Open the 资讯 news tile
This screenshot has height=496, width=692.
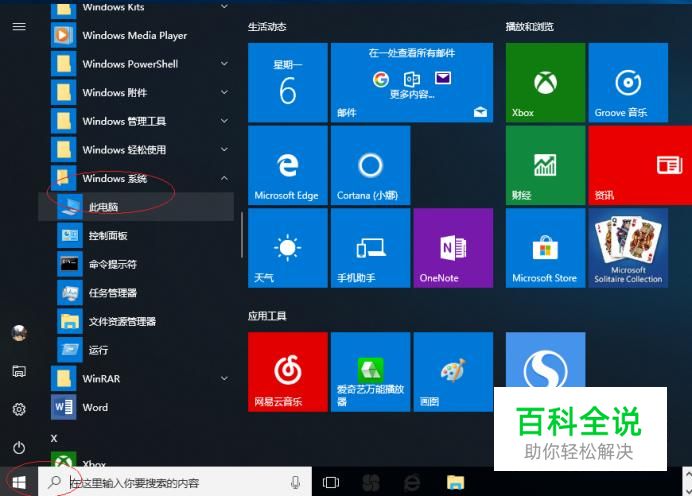(640, 165)
